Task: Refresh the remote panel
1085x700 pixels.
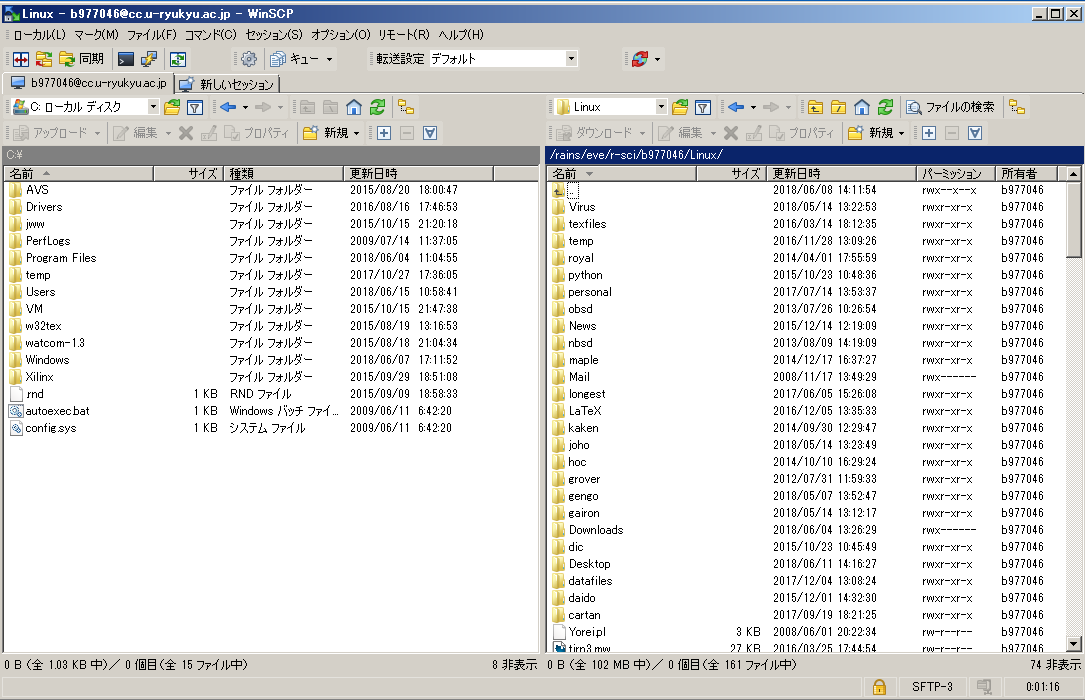Action: (x=885, y=107)
